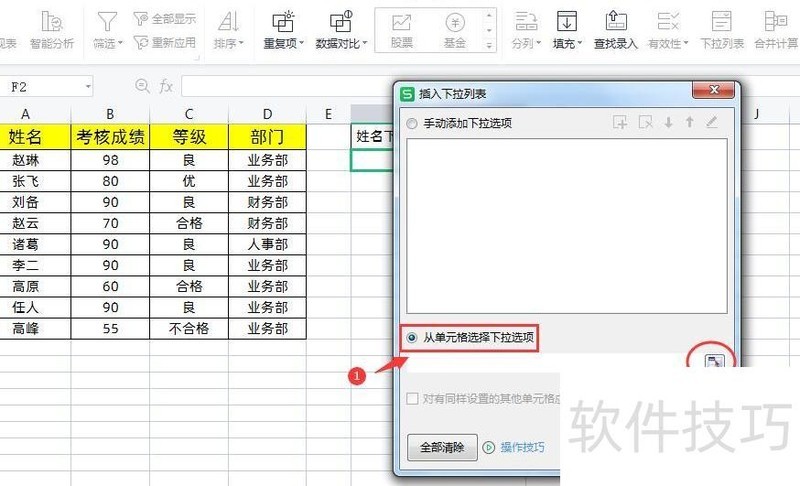Screen dimensions: 800x486
Task: Click the cell containing 人事部
Action: (x=267, y=244)
